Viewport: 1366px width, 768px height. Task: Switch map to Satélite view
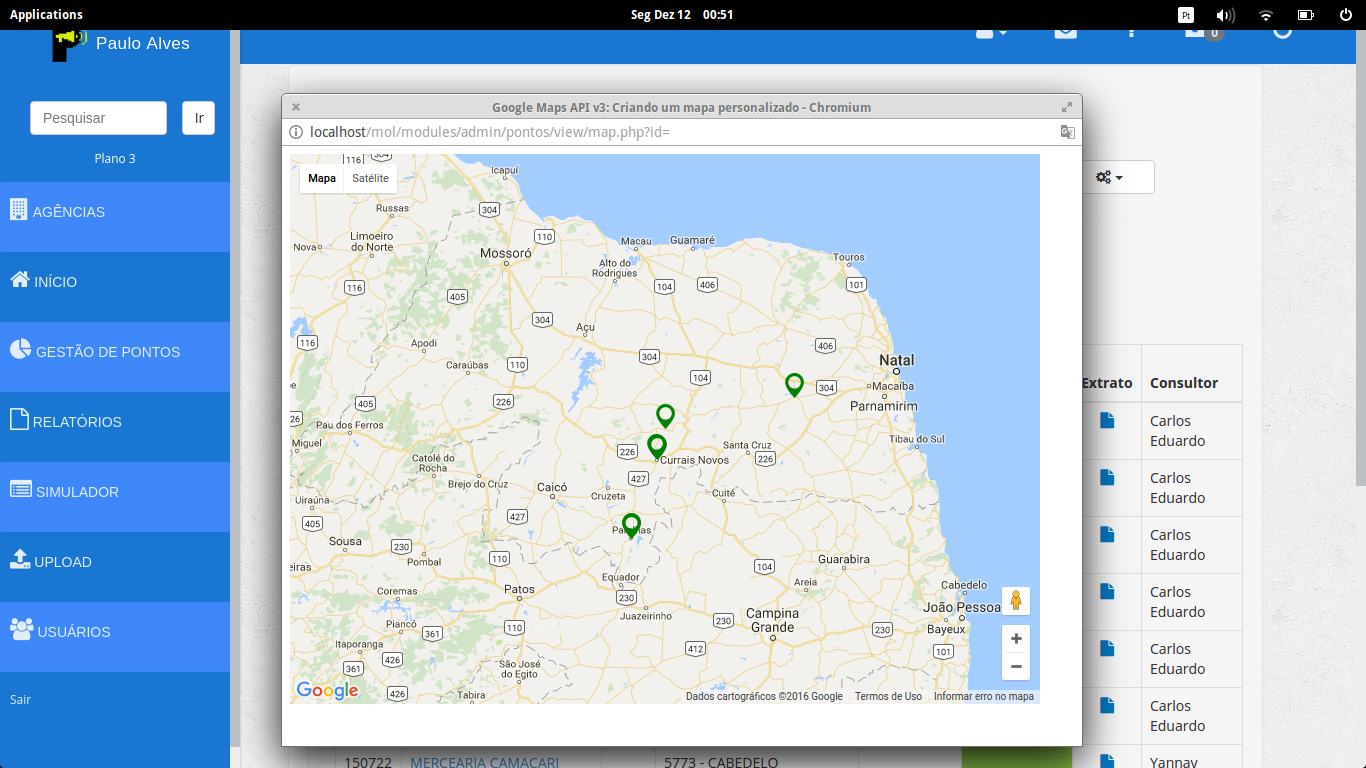click(x=370, y=178)
